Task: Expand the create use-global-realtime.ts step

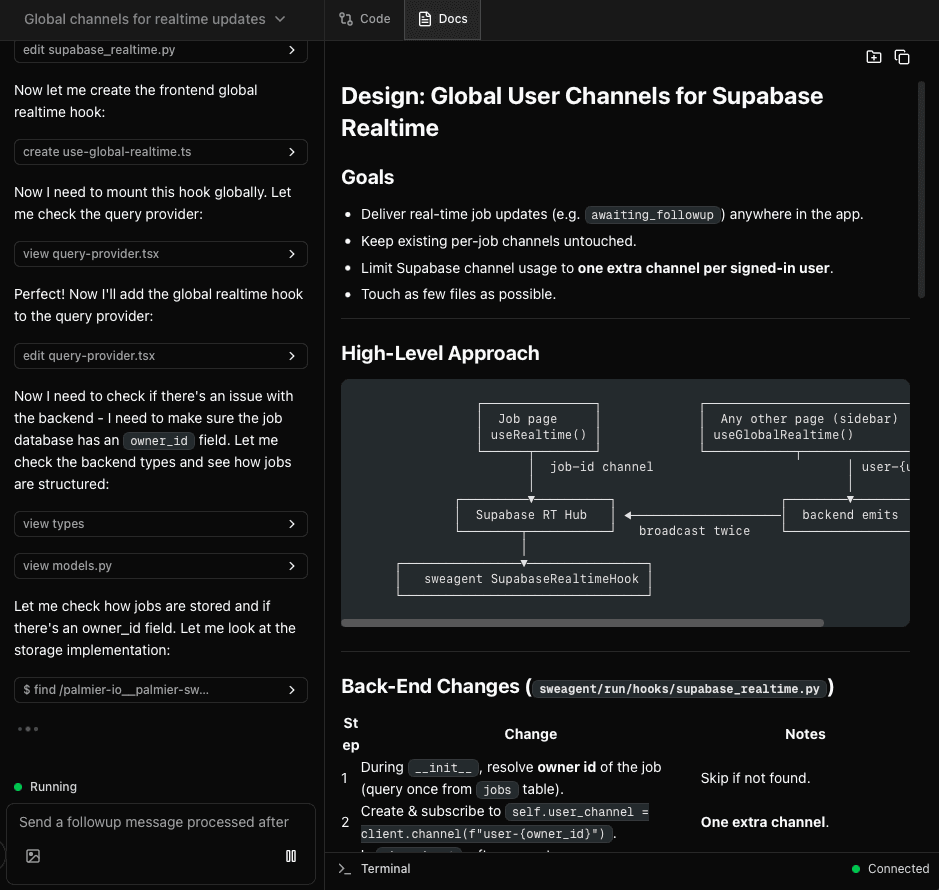Action: pos(160,152)
